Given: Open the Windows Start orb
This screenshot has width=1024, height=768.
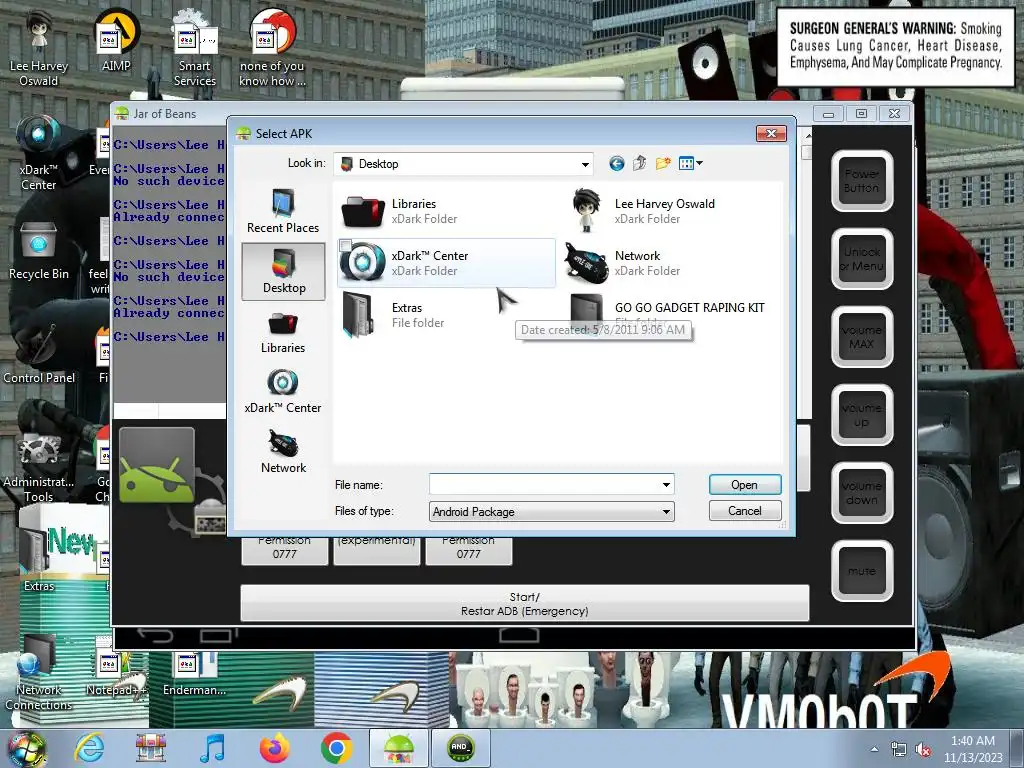Looking at the screenshot, I should pyautogui.click(x=26, y=748).
